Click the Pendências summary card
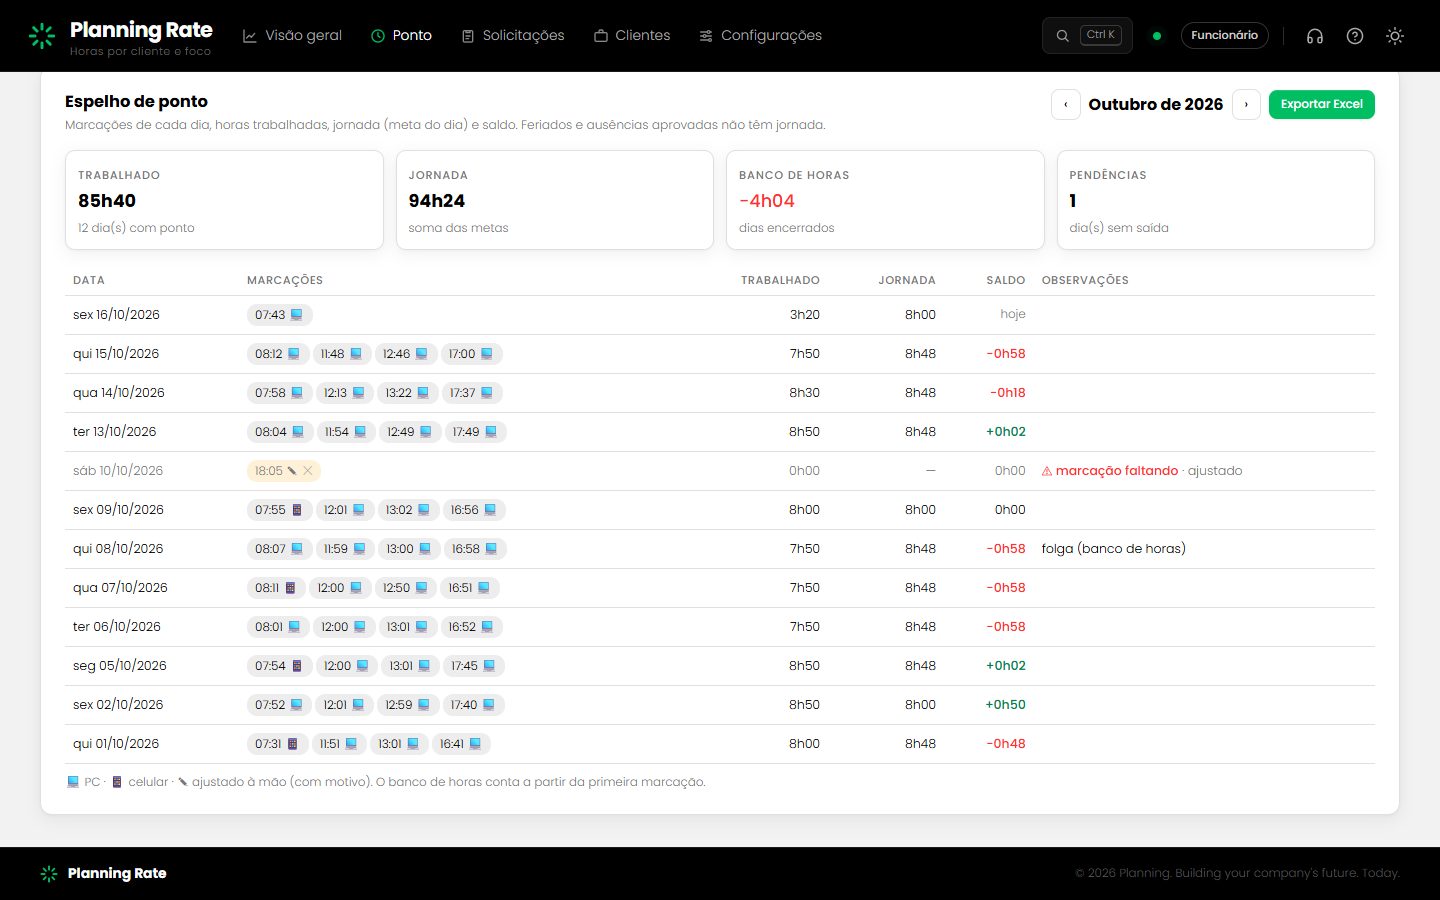This screenshot has height=900, width=1440. (x=1216, y=200)
